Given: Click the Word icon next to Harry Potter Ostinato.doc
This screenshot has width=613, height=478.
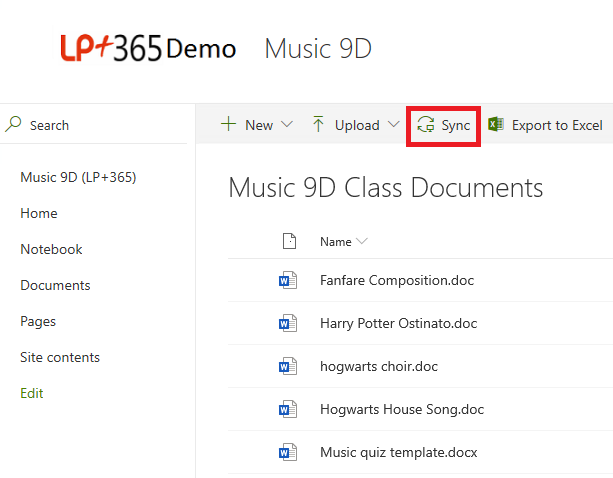Looking at the screenshot, I should coord(288,323).
